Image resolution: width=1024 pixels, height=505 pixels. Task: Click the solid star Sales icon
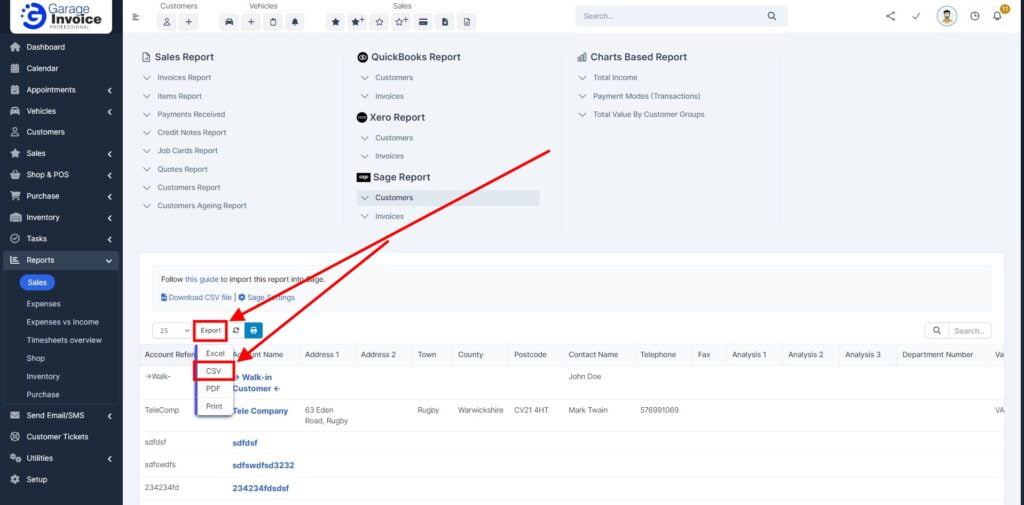click(336, 22)
